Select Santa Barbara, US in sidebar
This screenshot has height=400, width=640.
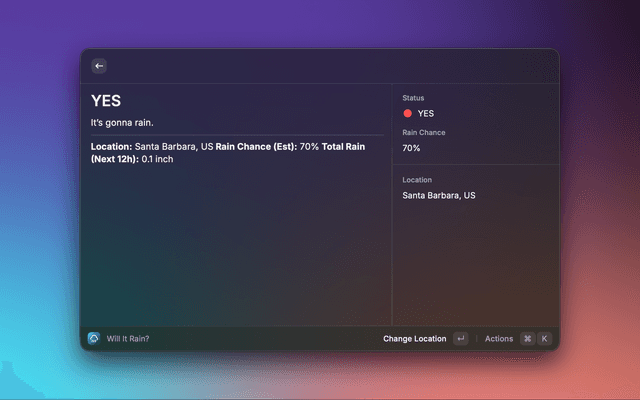pyautogui.click(x=439, y=195)
